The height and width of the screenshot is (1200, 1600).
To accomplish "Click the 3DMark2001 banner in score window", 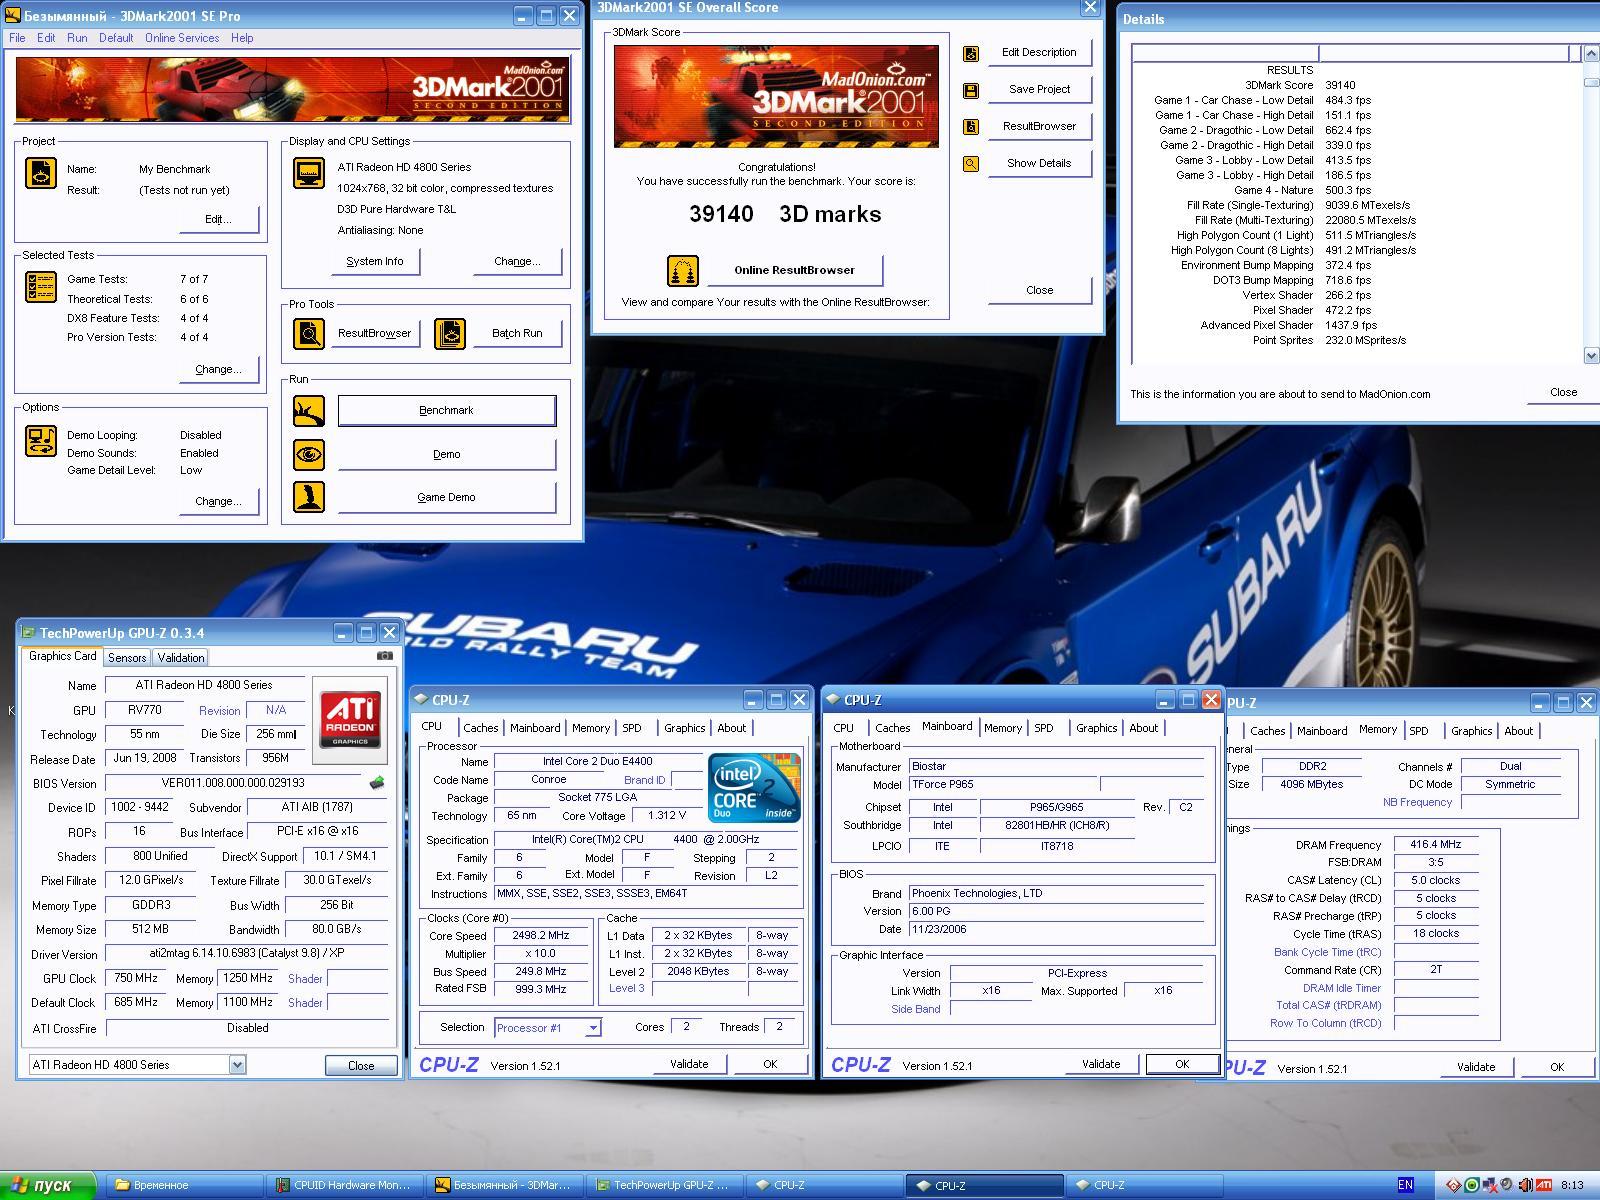I will [x=776, y=97].
